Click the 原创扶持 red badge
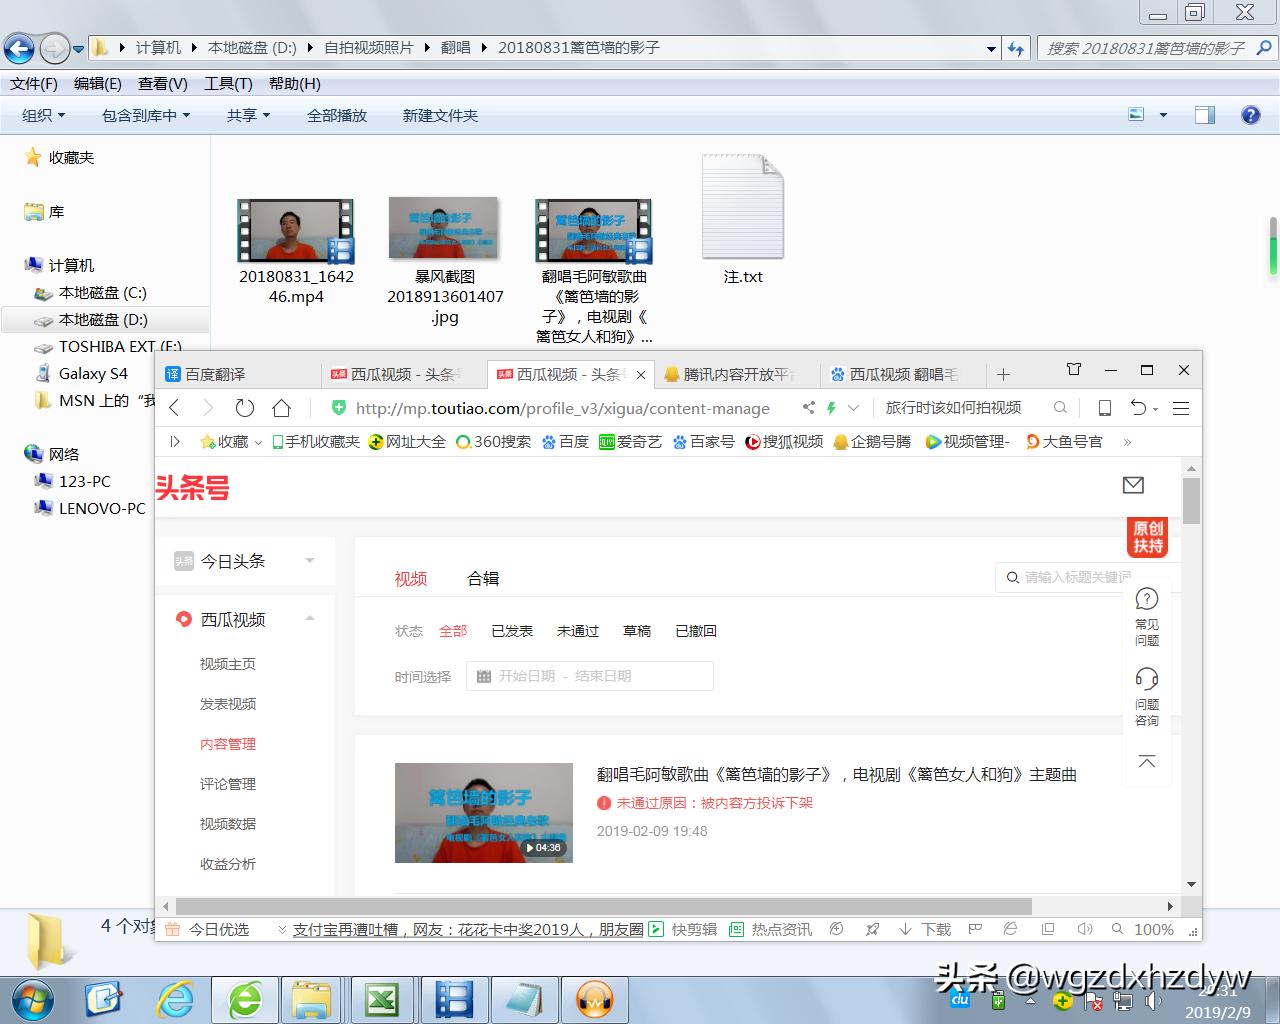 point(1148,537)
